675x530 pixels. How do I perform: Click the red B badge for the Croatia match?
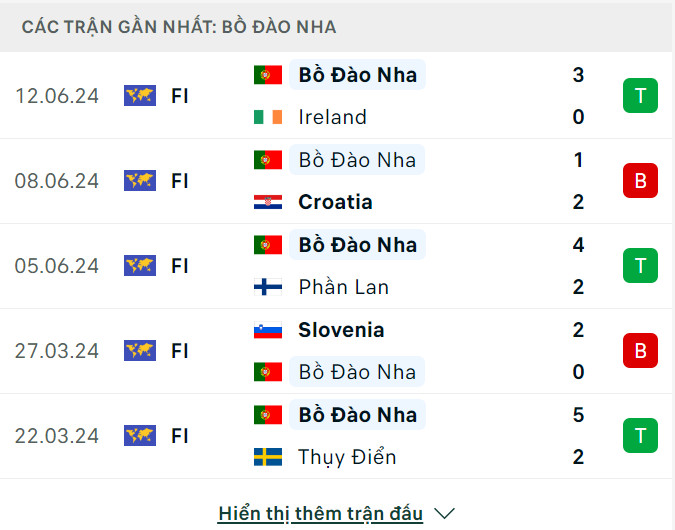point(639,181)
